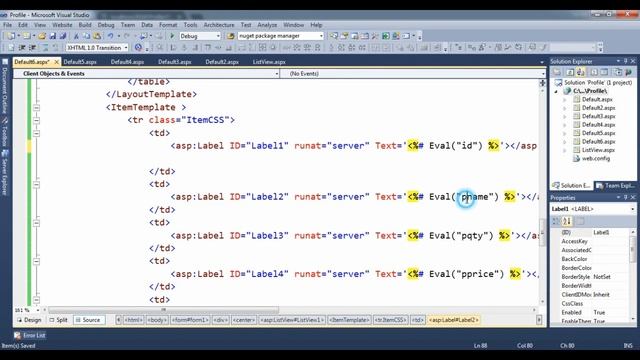Screen dimensions: 640x360
Task: Switch to Split view
Action: coord(58,320)
